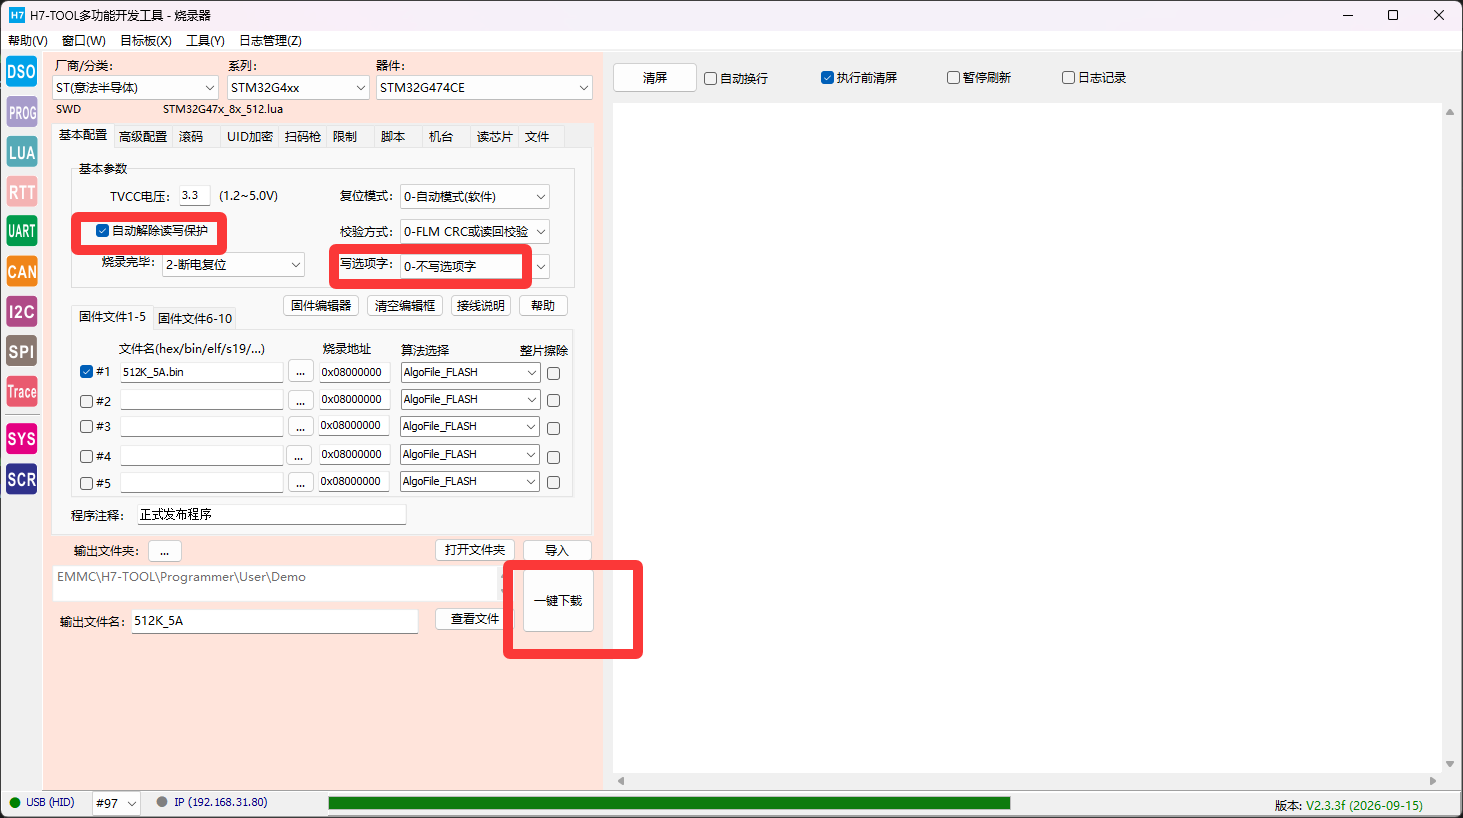
Task: Open the 帮助(V) menu
Action: [x=28, y=41]
